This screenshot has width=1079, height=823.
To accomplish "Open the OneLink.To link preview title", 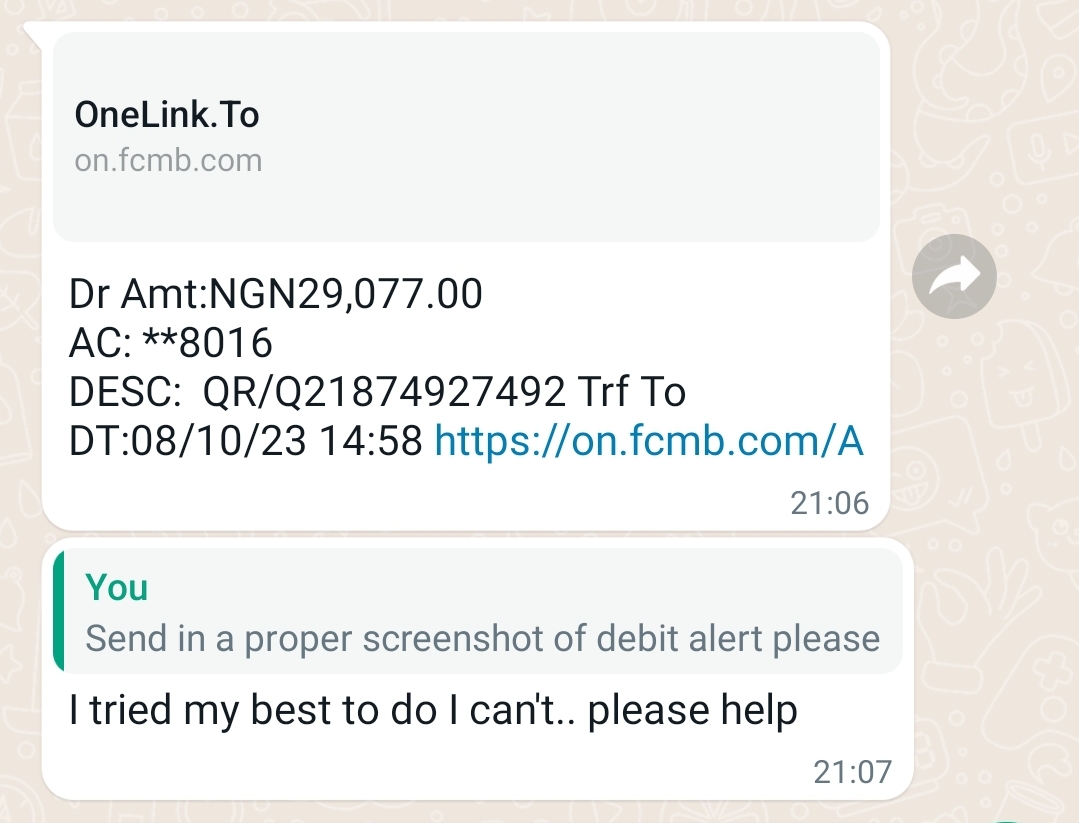I will 167,115.
